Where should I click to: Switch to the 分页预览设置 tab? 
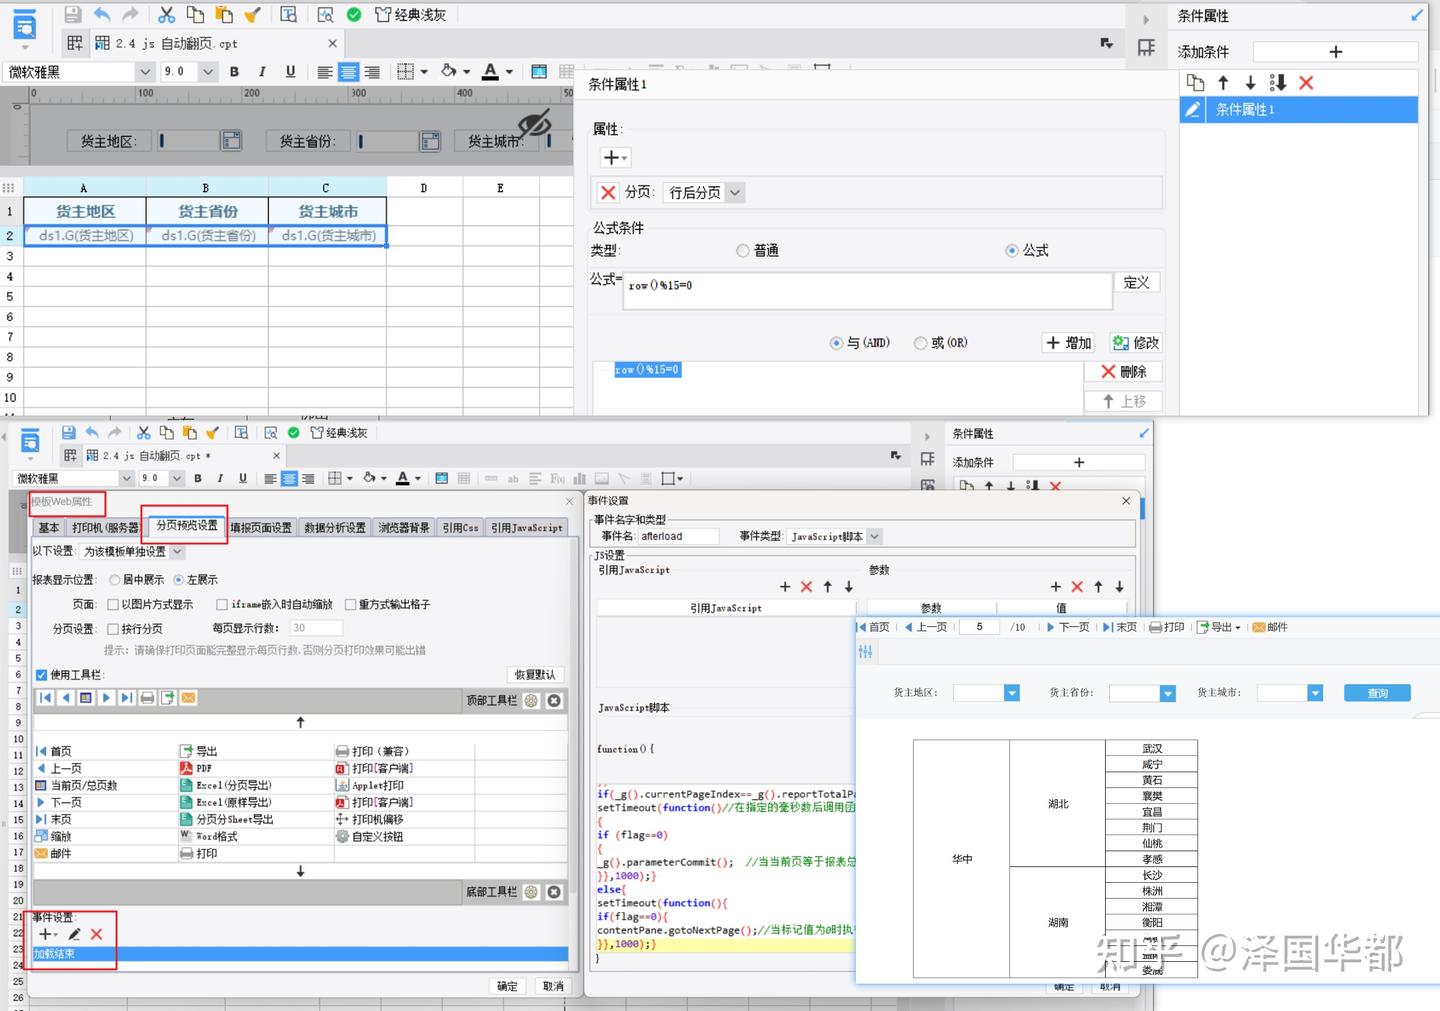pyautogui.click(x=186, y=526)
